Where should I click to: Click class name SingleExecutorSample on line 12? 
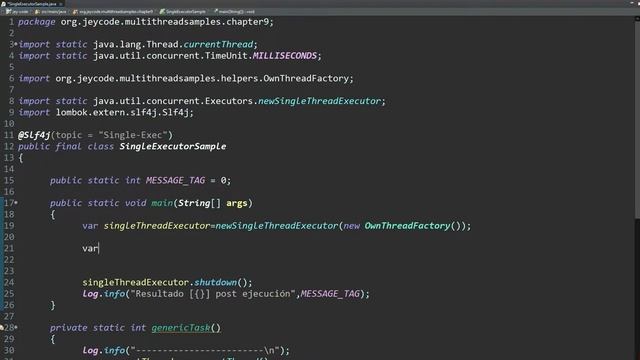[173, 147]
